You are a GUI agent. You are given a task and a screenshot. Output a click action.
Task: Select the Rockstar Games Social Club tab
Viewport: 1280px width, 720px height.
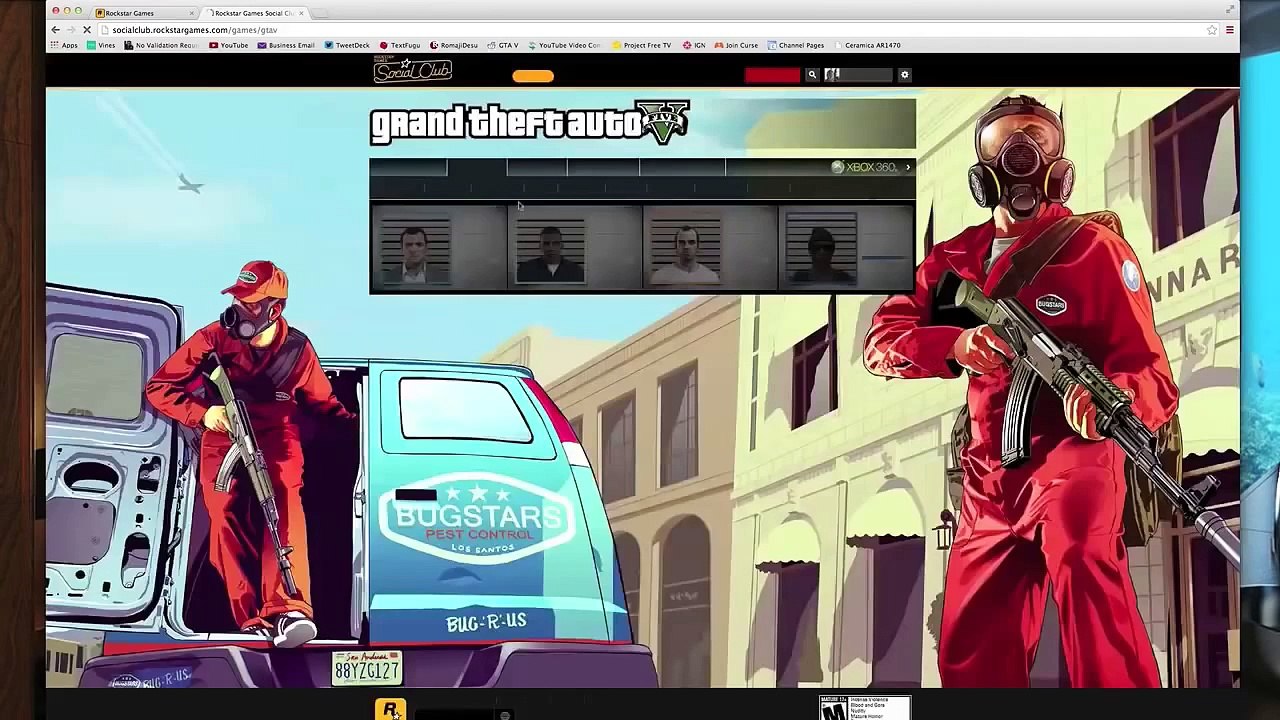(x=254, y=13)
